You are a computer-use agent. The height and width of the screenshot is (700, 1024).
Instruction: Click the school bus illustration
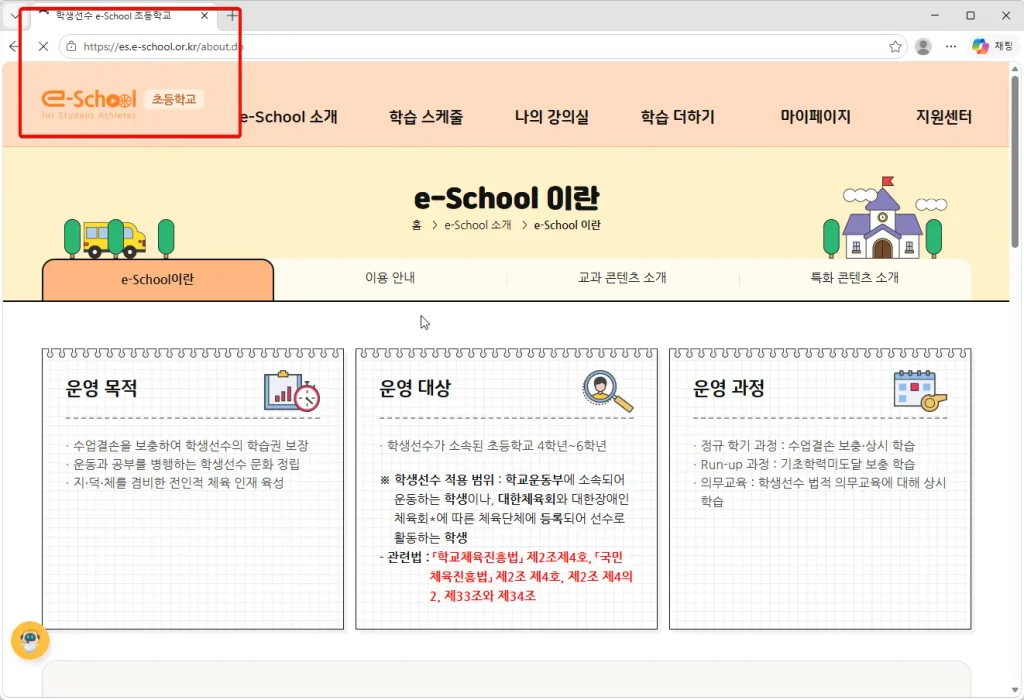pyautogui.click(x=114, y=240)
